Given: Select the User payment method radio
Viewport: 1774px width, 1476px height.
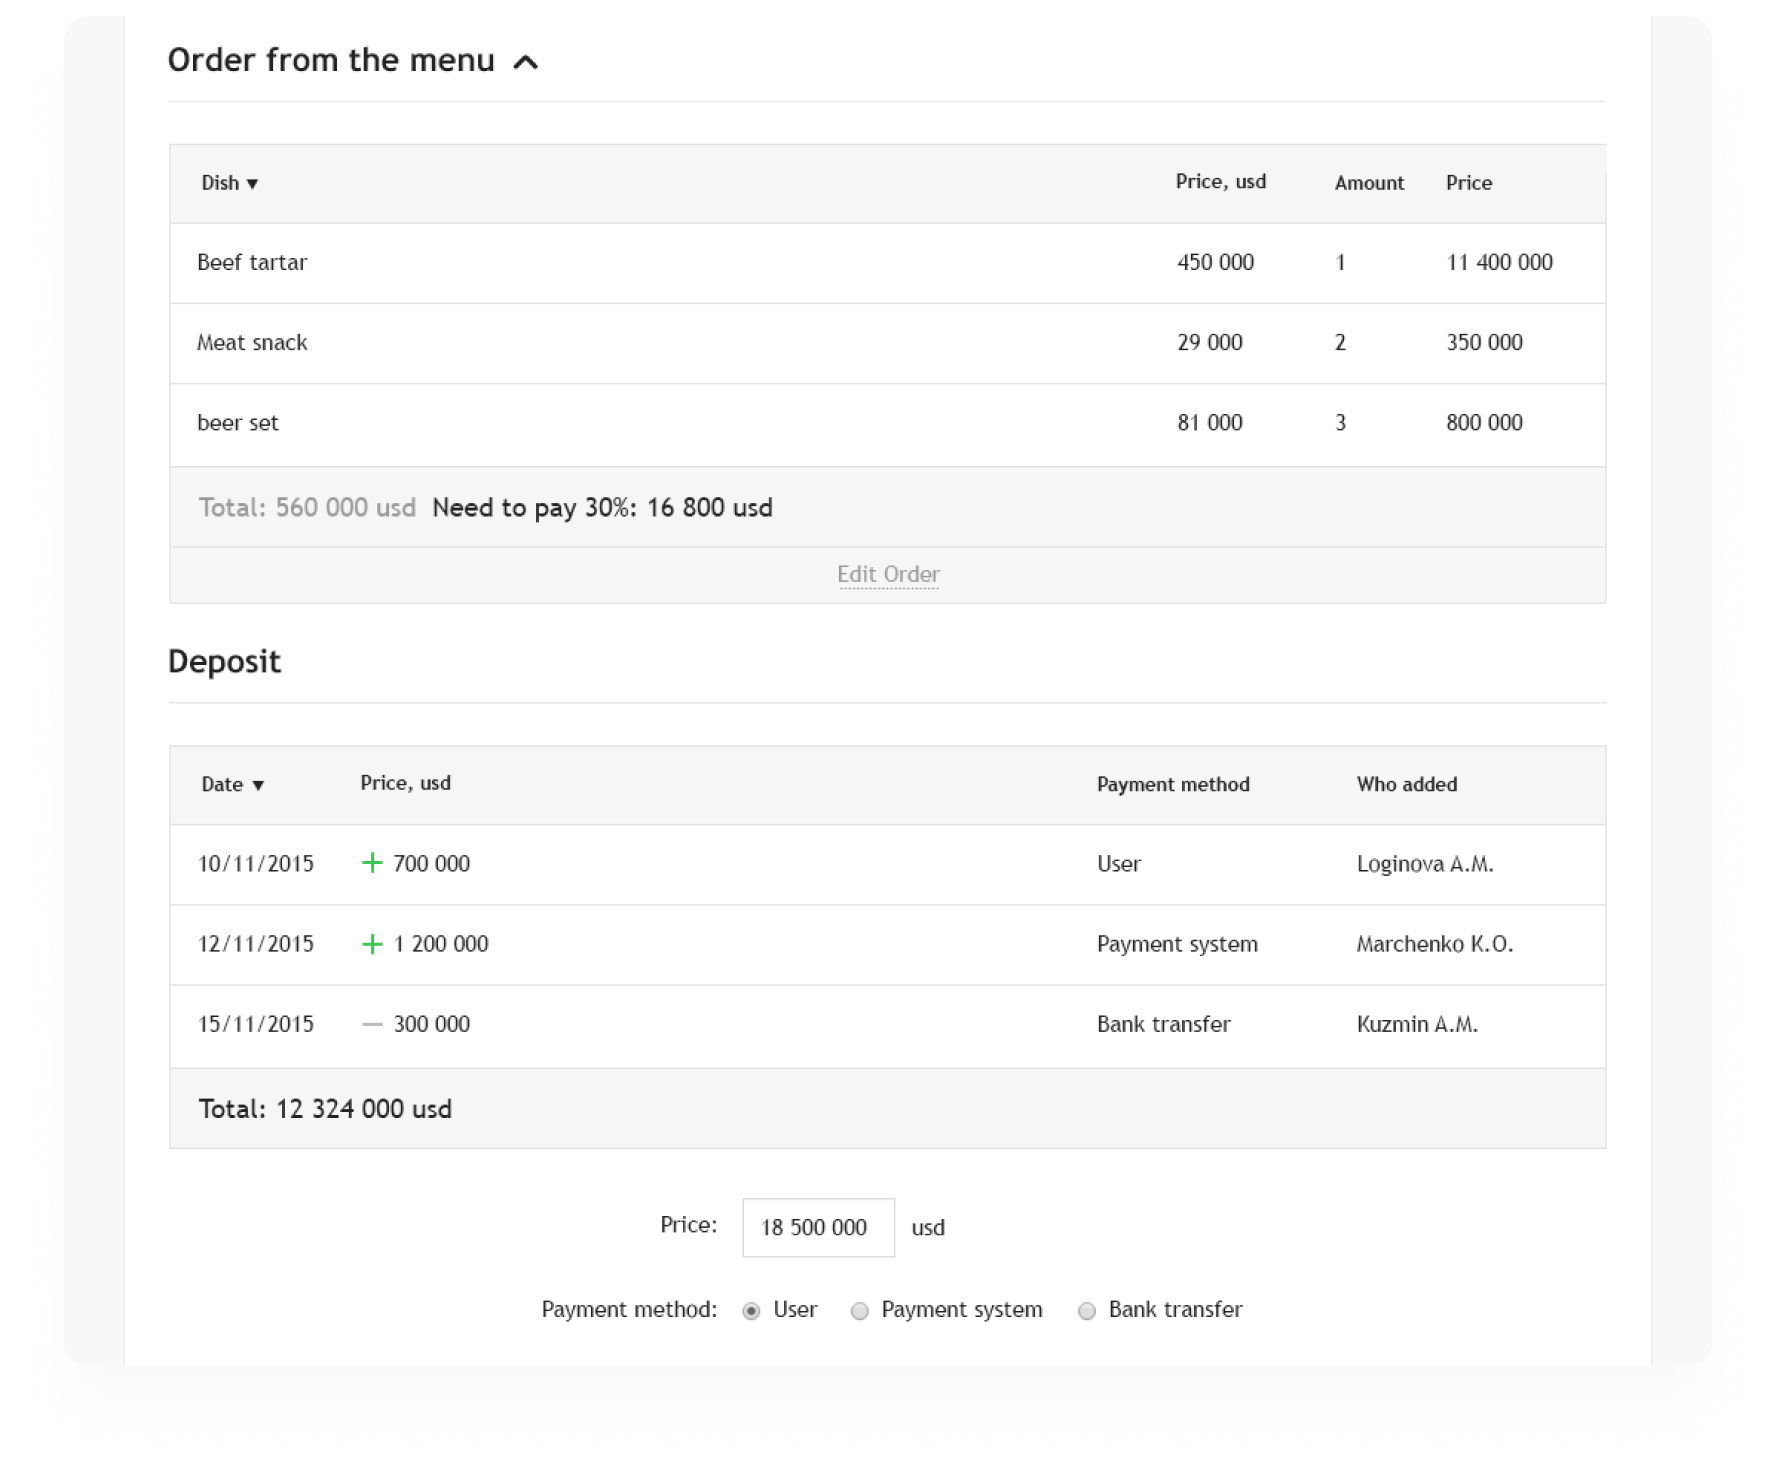Looking at the screenshot, I should point(751,1311).
